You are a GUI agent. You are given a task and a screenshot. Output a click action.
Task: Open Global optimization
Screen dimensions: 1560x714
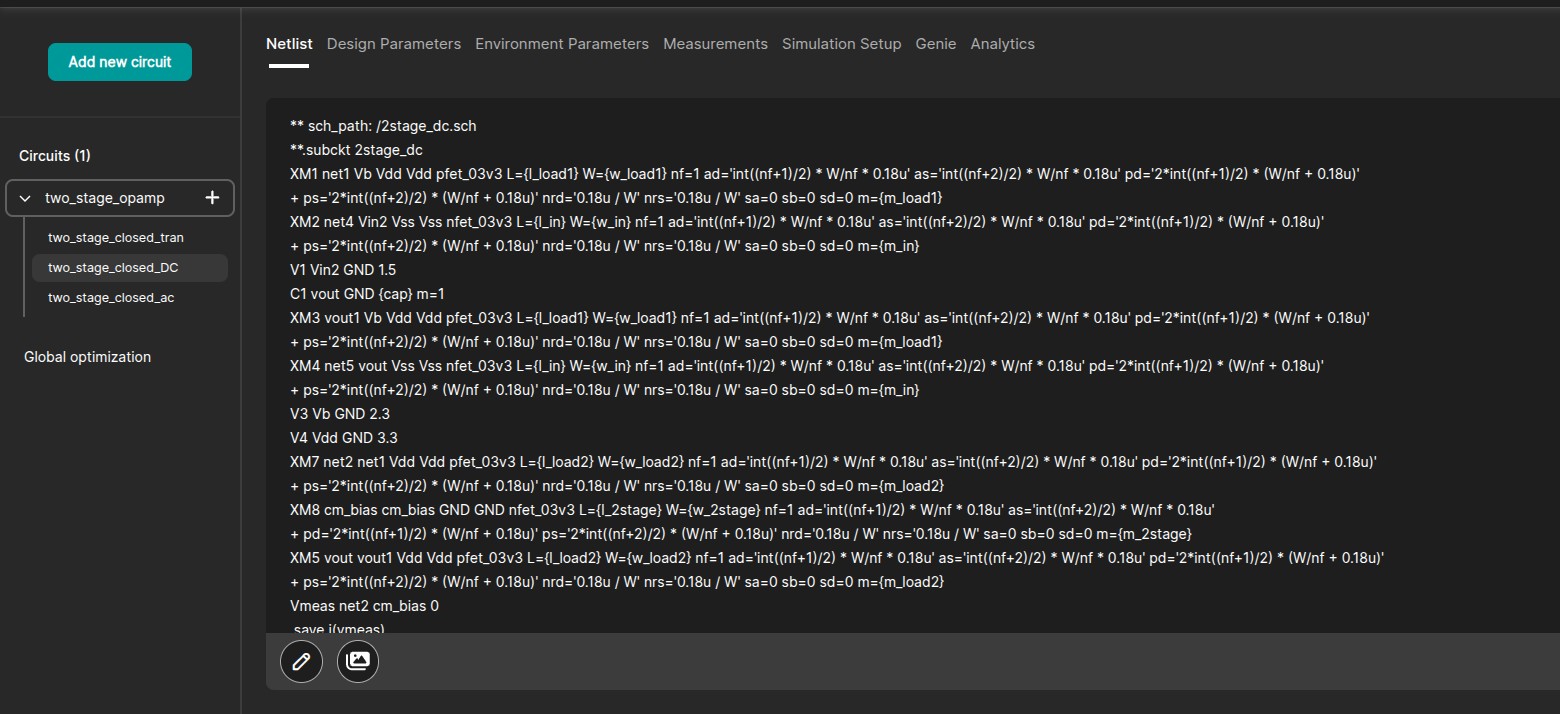click(87, 357)
